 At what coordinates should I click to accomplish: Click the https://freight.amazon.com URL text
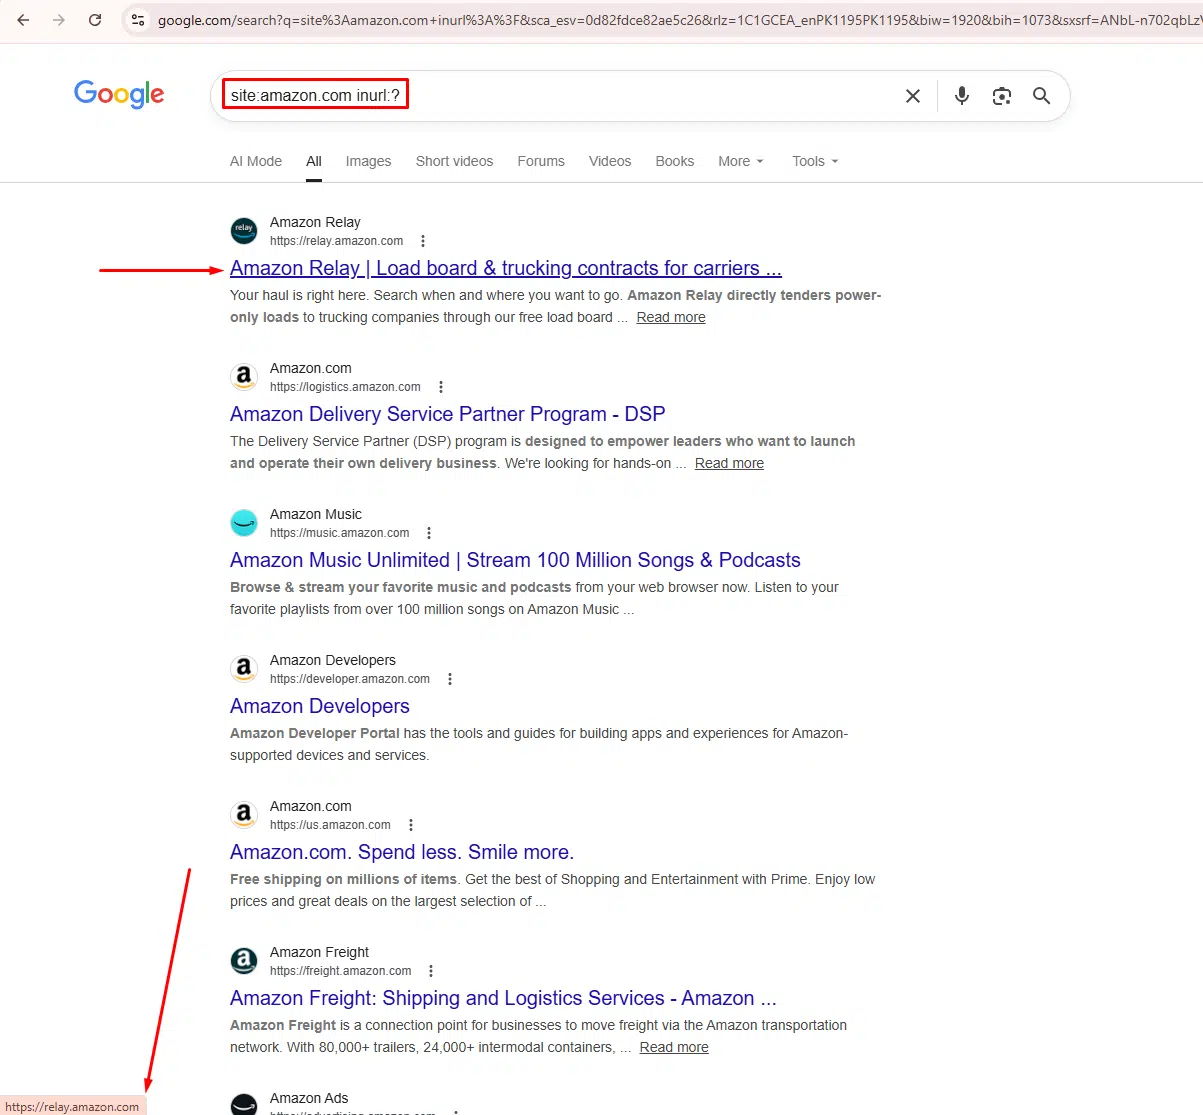click(x=341, y=971)
